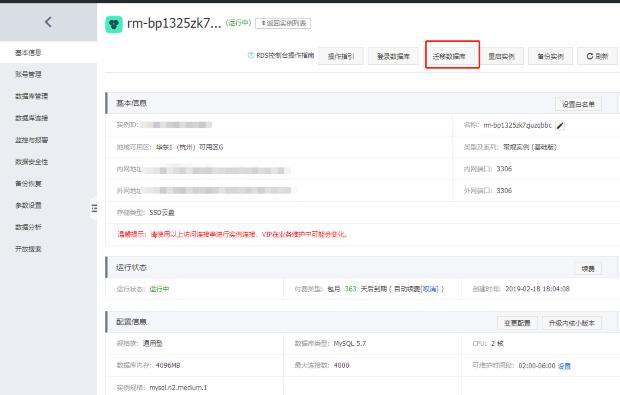Click the CPU value 2 核
Viewport: 620px width, 395px height.
click(x=497, y=344)
